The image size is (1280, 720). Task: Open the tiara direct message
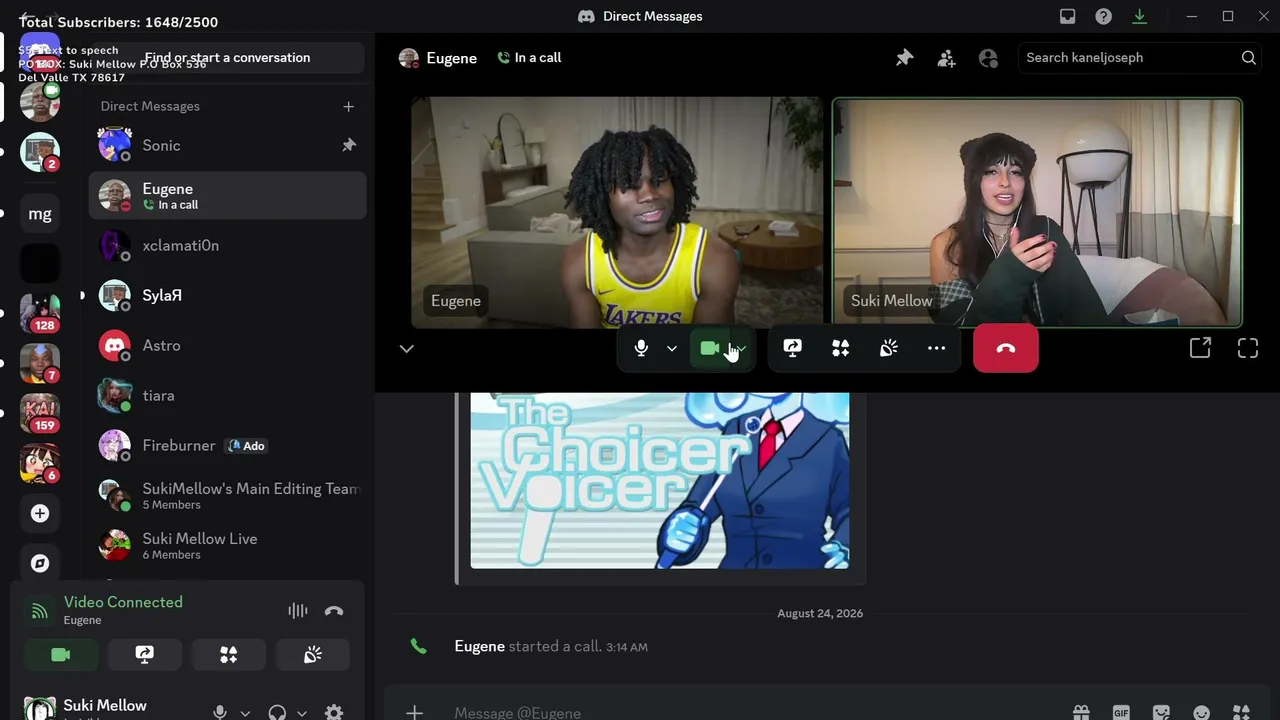pos(227,395)
